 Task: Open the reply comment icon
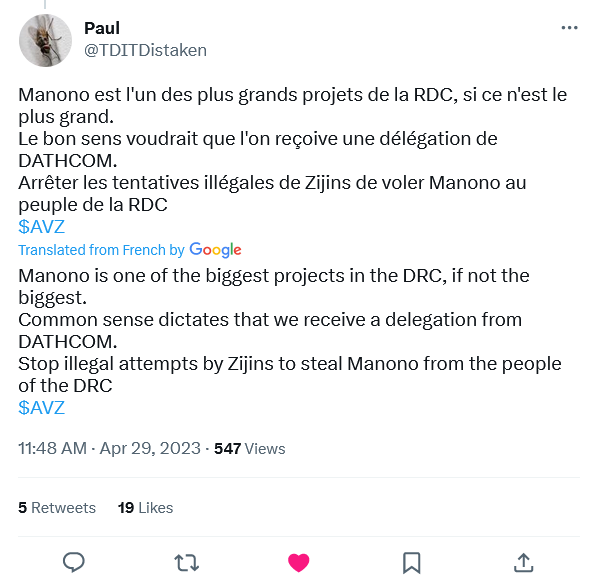click(x=74, y=562)
